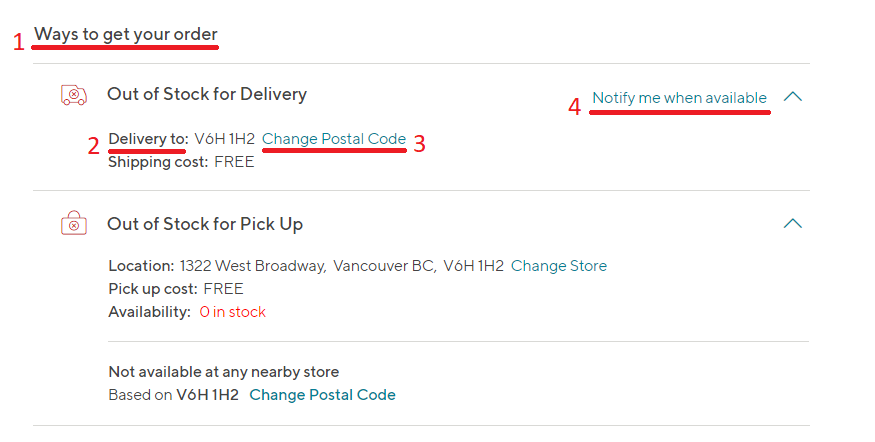
Task: Click the 1322 West Broadway location address
Action: click(x=252, y=266)
